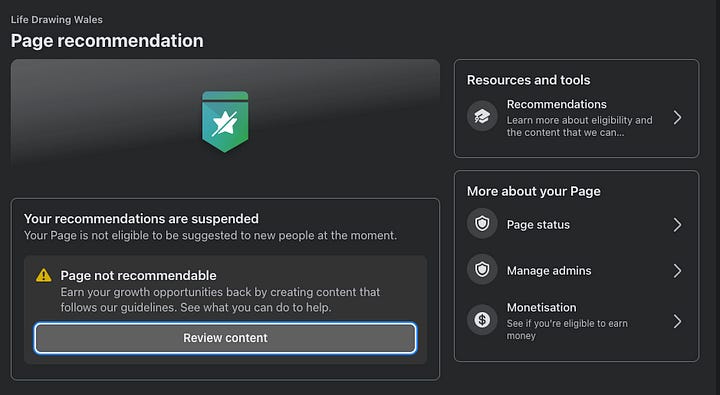This screenshot has width=720, height=395.
Task: Click See if you're eligible to earn money
Action: point(567,329)
